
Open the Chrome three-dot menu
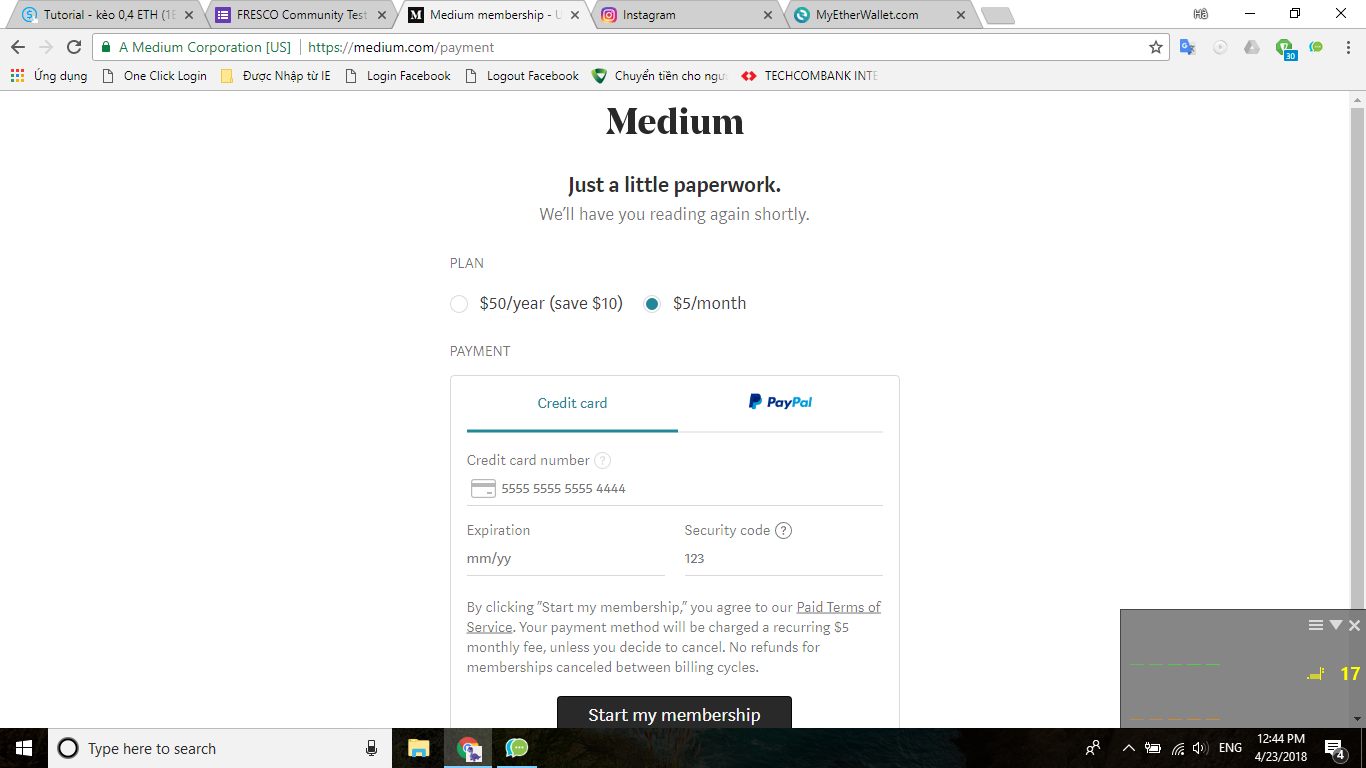pos(1348,47)
